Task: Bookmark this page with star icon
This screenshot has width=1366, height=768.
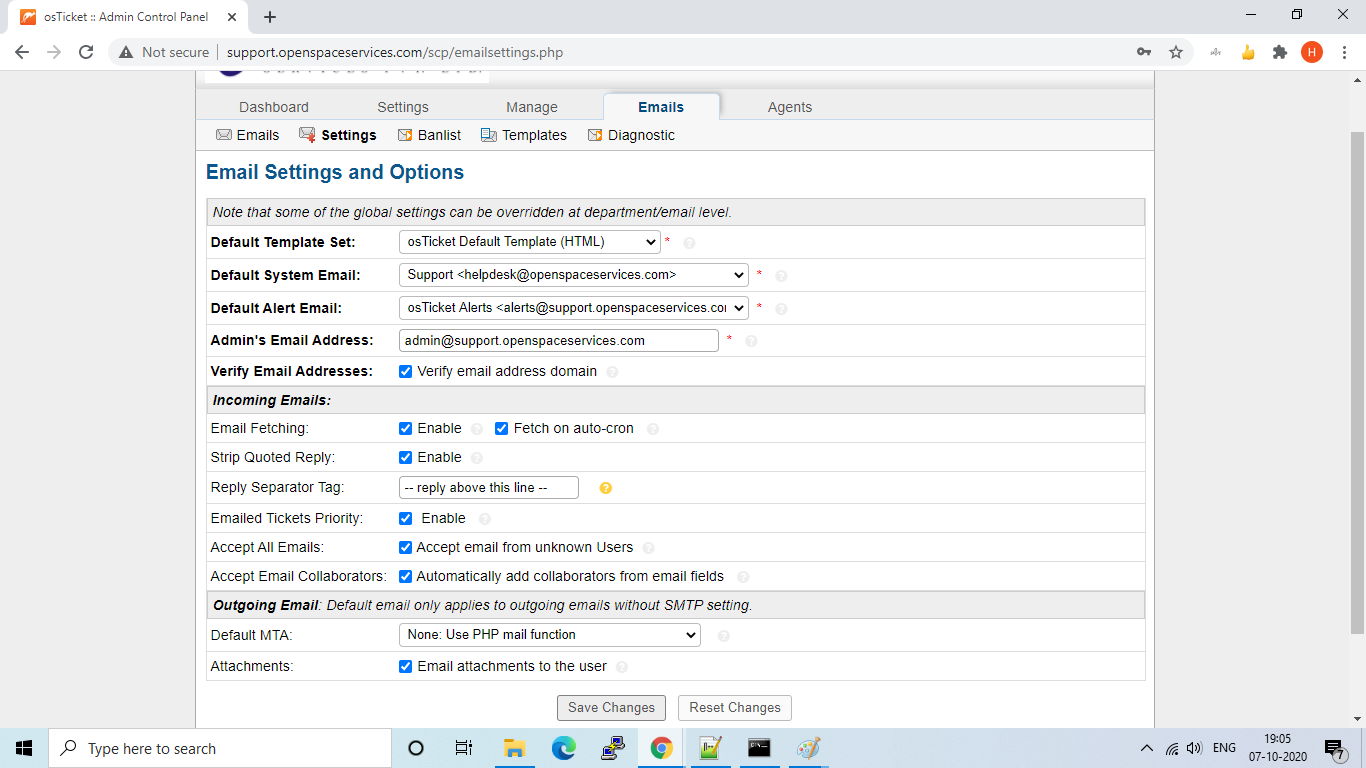Action: coord(1176,52)
